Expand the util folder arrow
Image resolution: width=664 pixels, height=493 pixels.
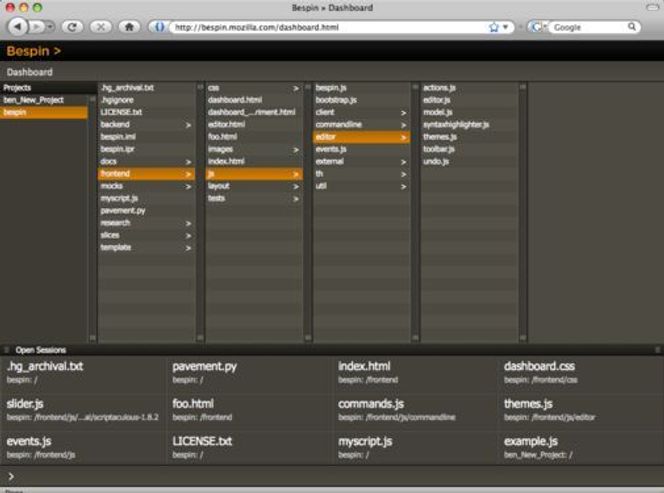(x=403, y=186)
